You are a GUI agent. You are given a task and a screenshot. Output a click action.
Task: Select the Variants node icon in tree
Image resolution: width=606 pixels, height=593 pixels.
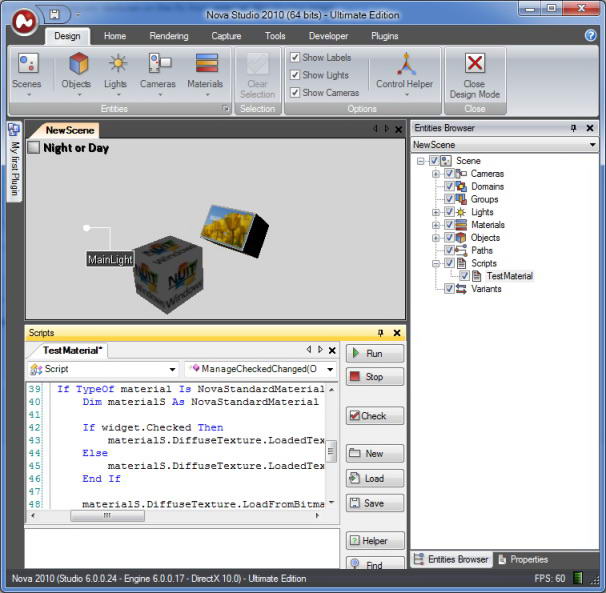[x=461, y=289]
